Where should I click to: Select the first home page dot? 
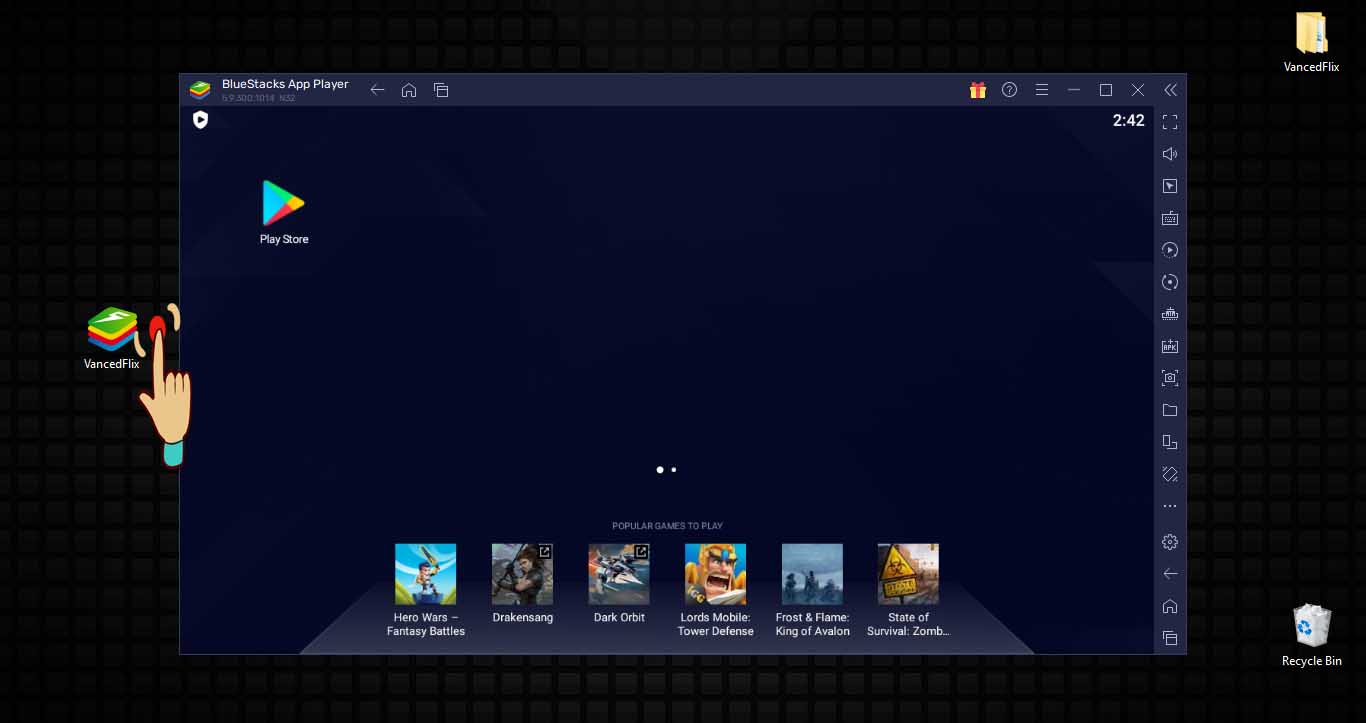tap(660, 469)
